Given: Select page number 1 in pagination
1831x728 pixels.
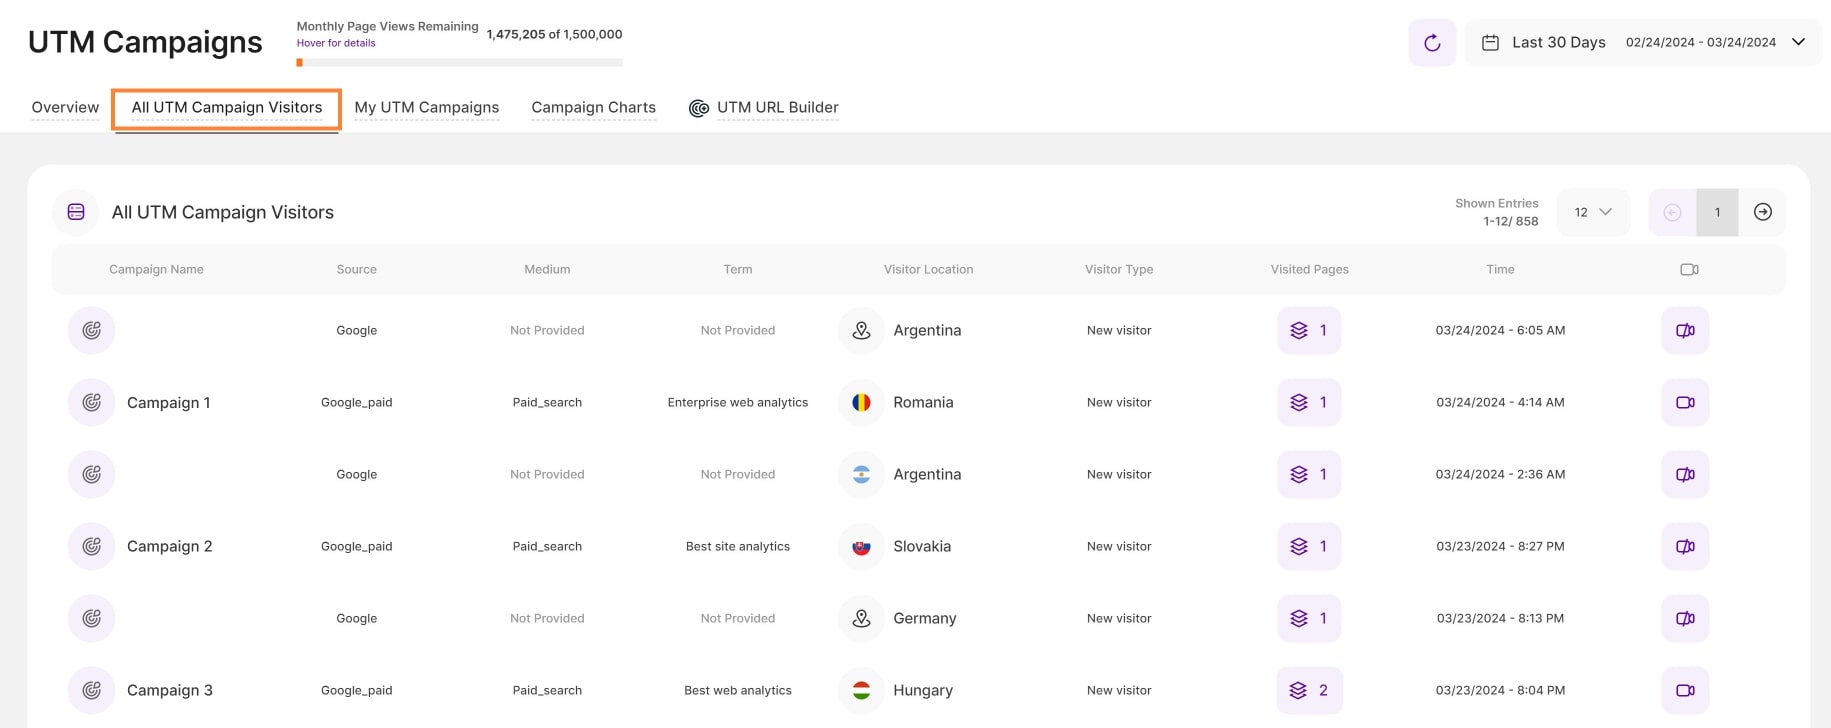Looking at the screenshot, I should pos(1717,212).
